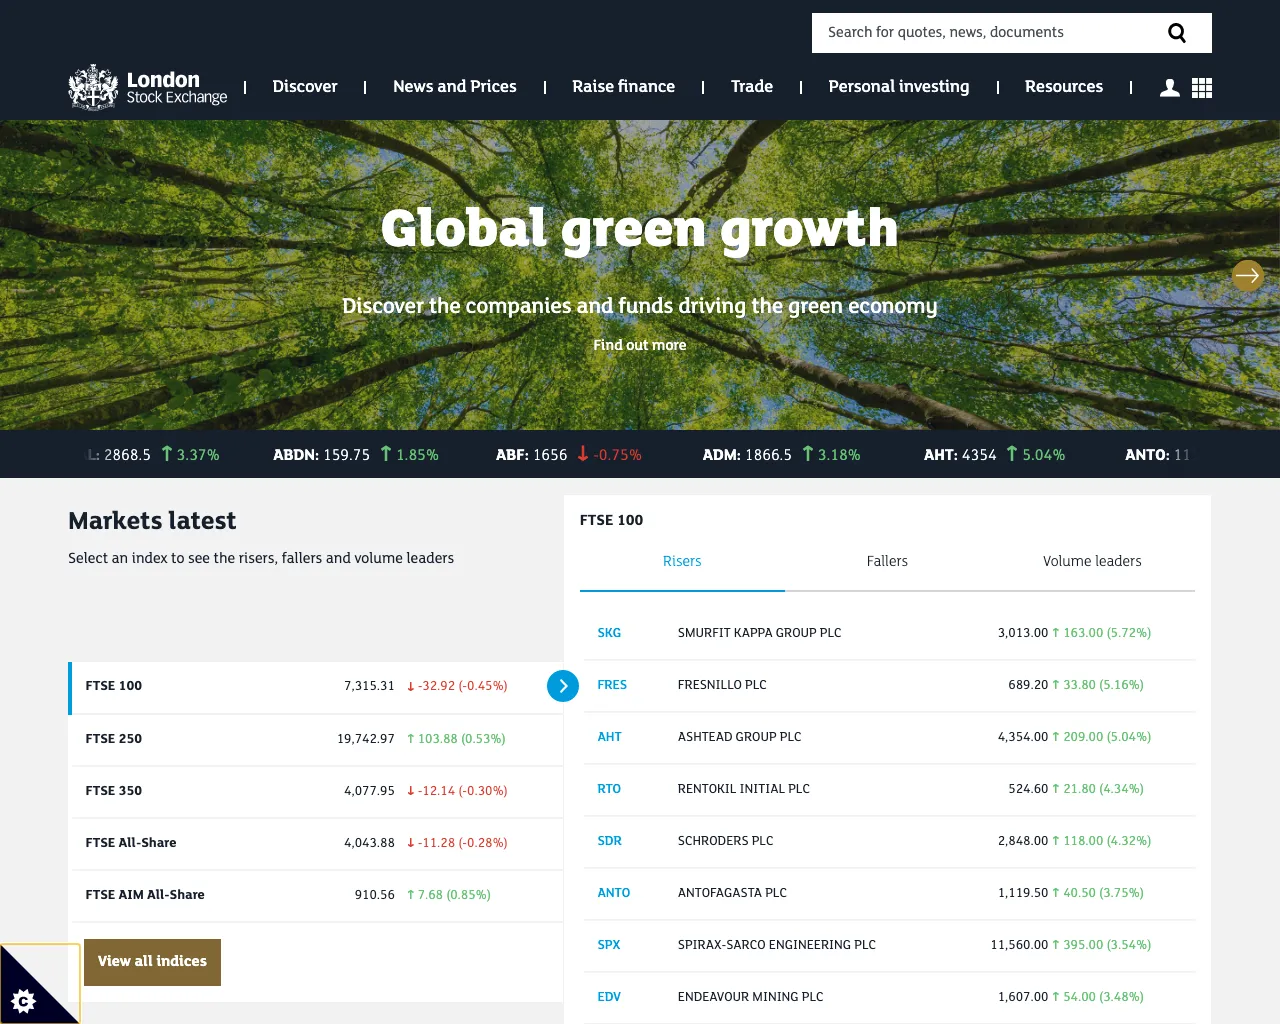Open the user account icon
The width and height of the screenshot is (1280, 1024).
[x=1169, y=87]
